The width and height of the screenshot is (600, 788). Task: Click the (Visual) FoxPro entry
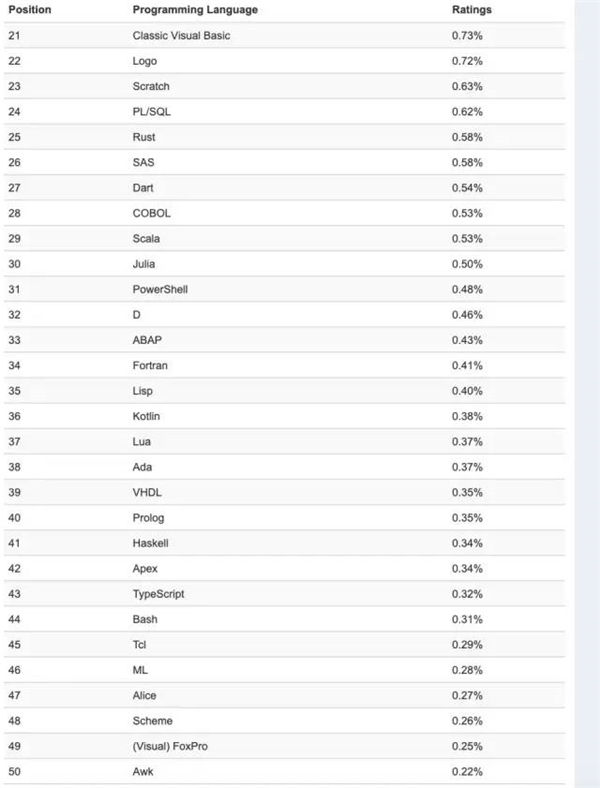170,746
